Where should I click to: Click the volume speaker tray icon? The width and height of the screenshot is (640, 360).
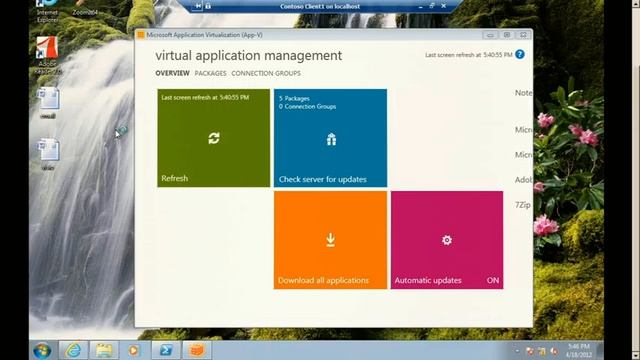(554, 351)
